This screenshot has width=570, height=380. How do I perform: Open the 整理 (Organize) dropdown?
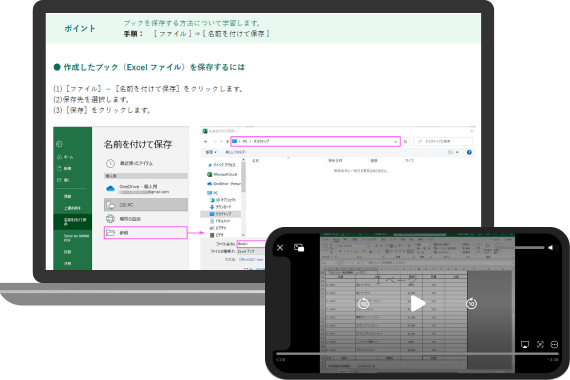[x=211, y=152]
